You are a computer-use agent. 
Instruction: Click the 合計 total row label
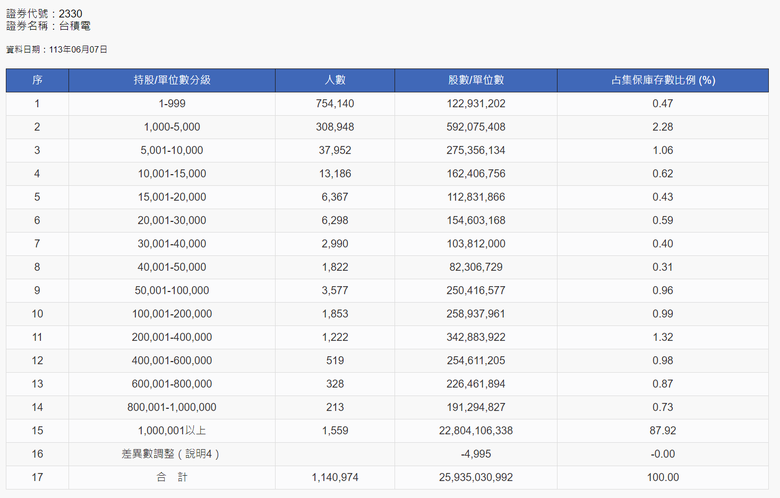click(172, 477)
